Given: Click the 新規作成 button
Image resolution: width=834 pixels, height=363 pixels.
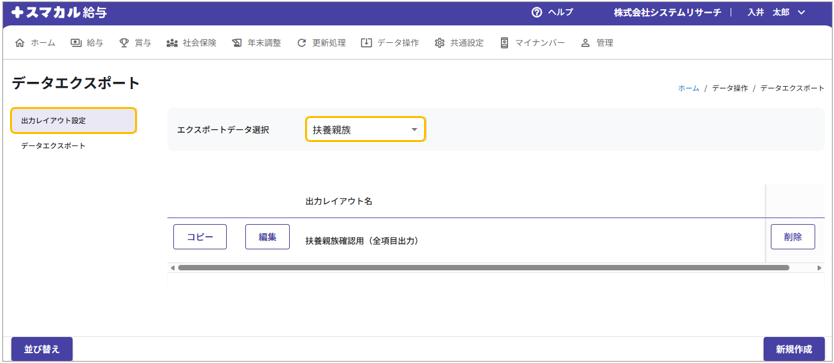Looking at the screenshot, I should tap(794, 349).
